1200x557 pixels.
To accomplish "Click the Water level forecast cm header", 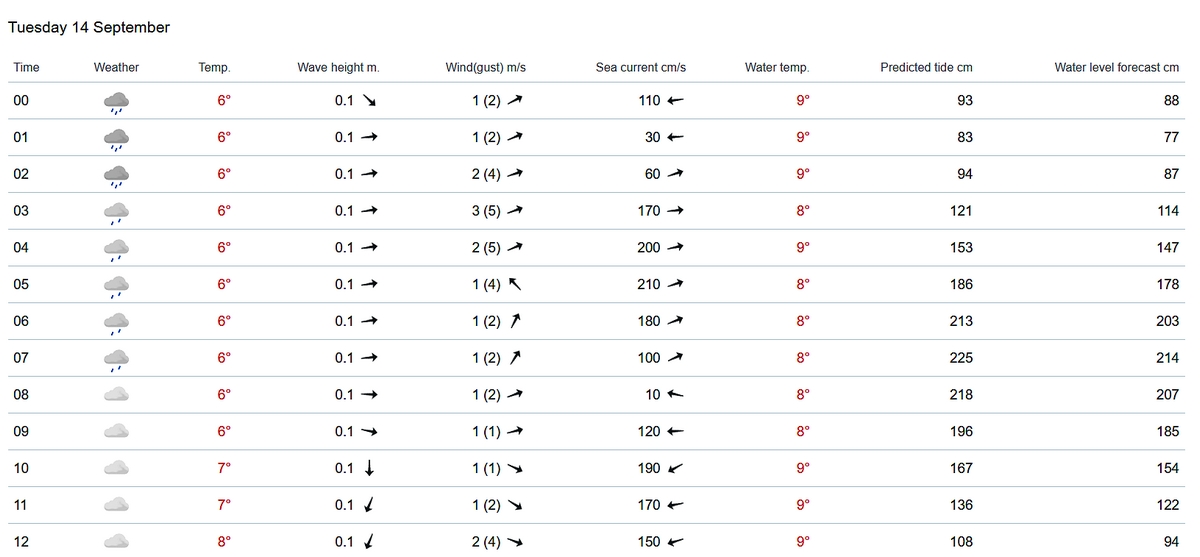I will [1116, 68].
